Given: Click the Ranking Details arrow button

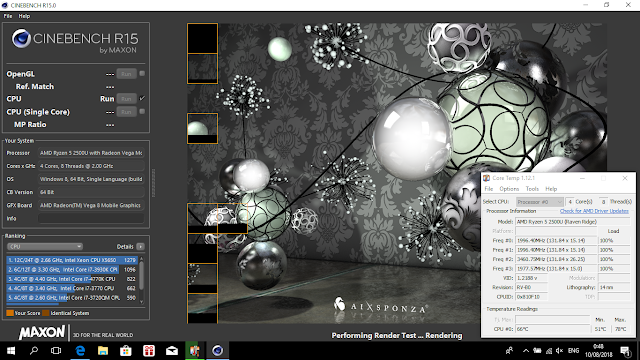Looking at the screenshot, I should 140,247.
